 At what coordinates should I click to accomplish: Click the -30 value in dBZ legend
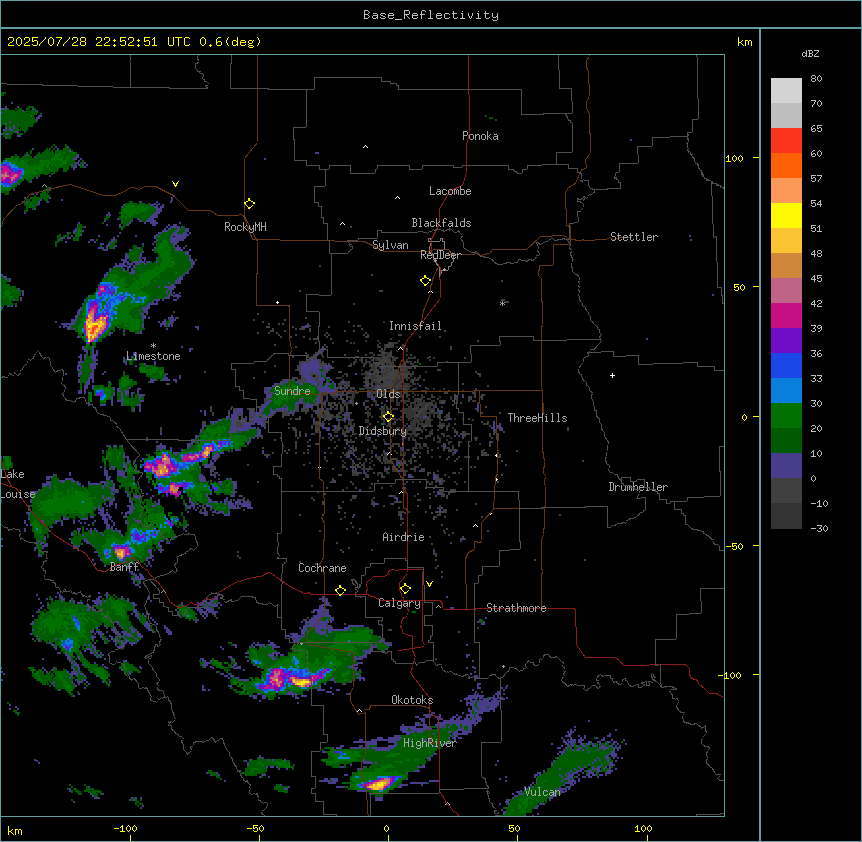coord(819,528)
